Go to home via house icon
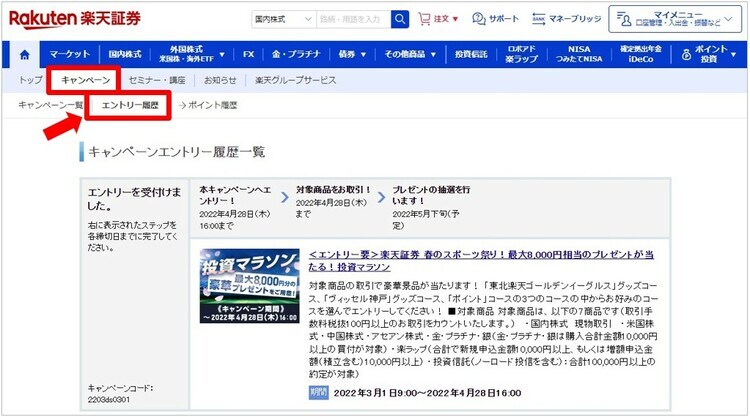 click(24, 55)
